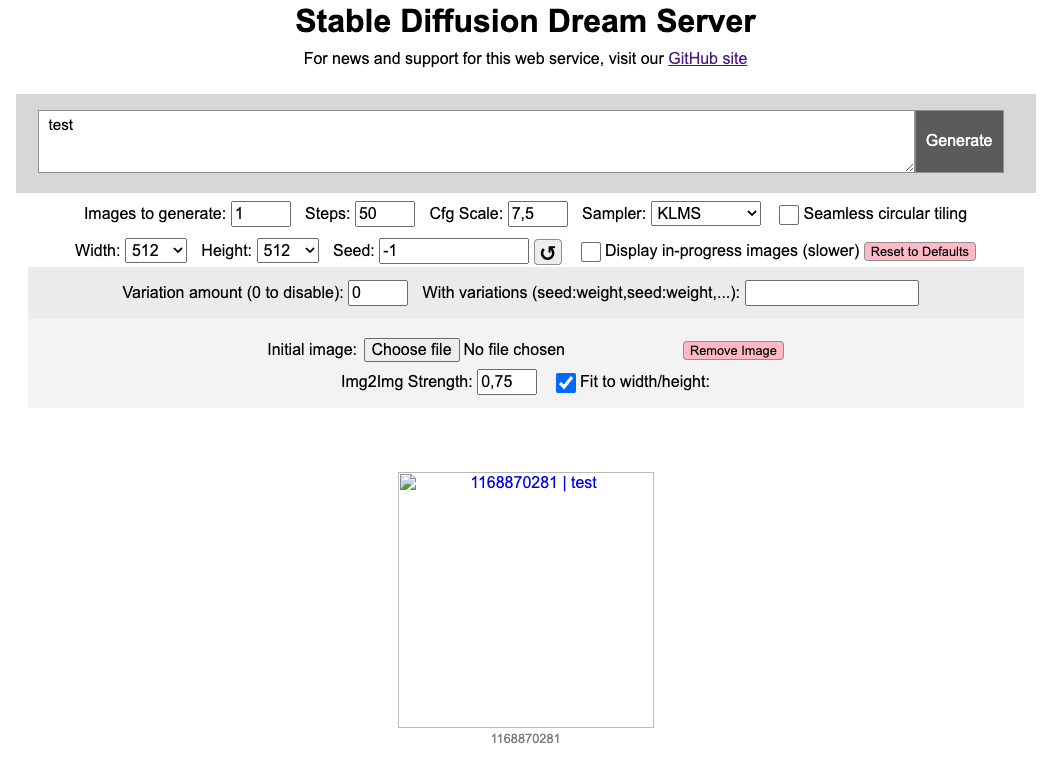Open the Width dropdown
The image size is (1052, 781).
[156, 250]
